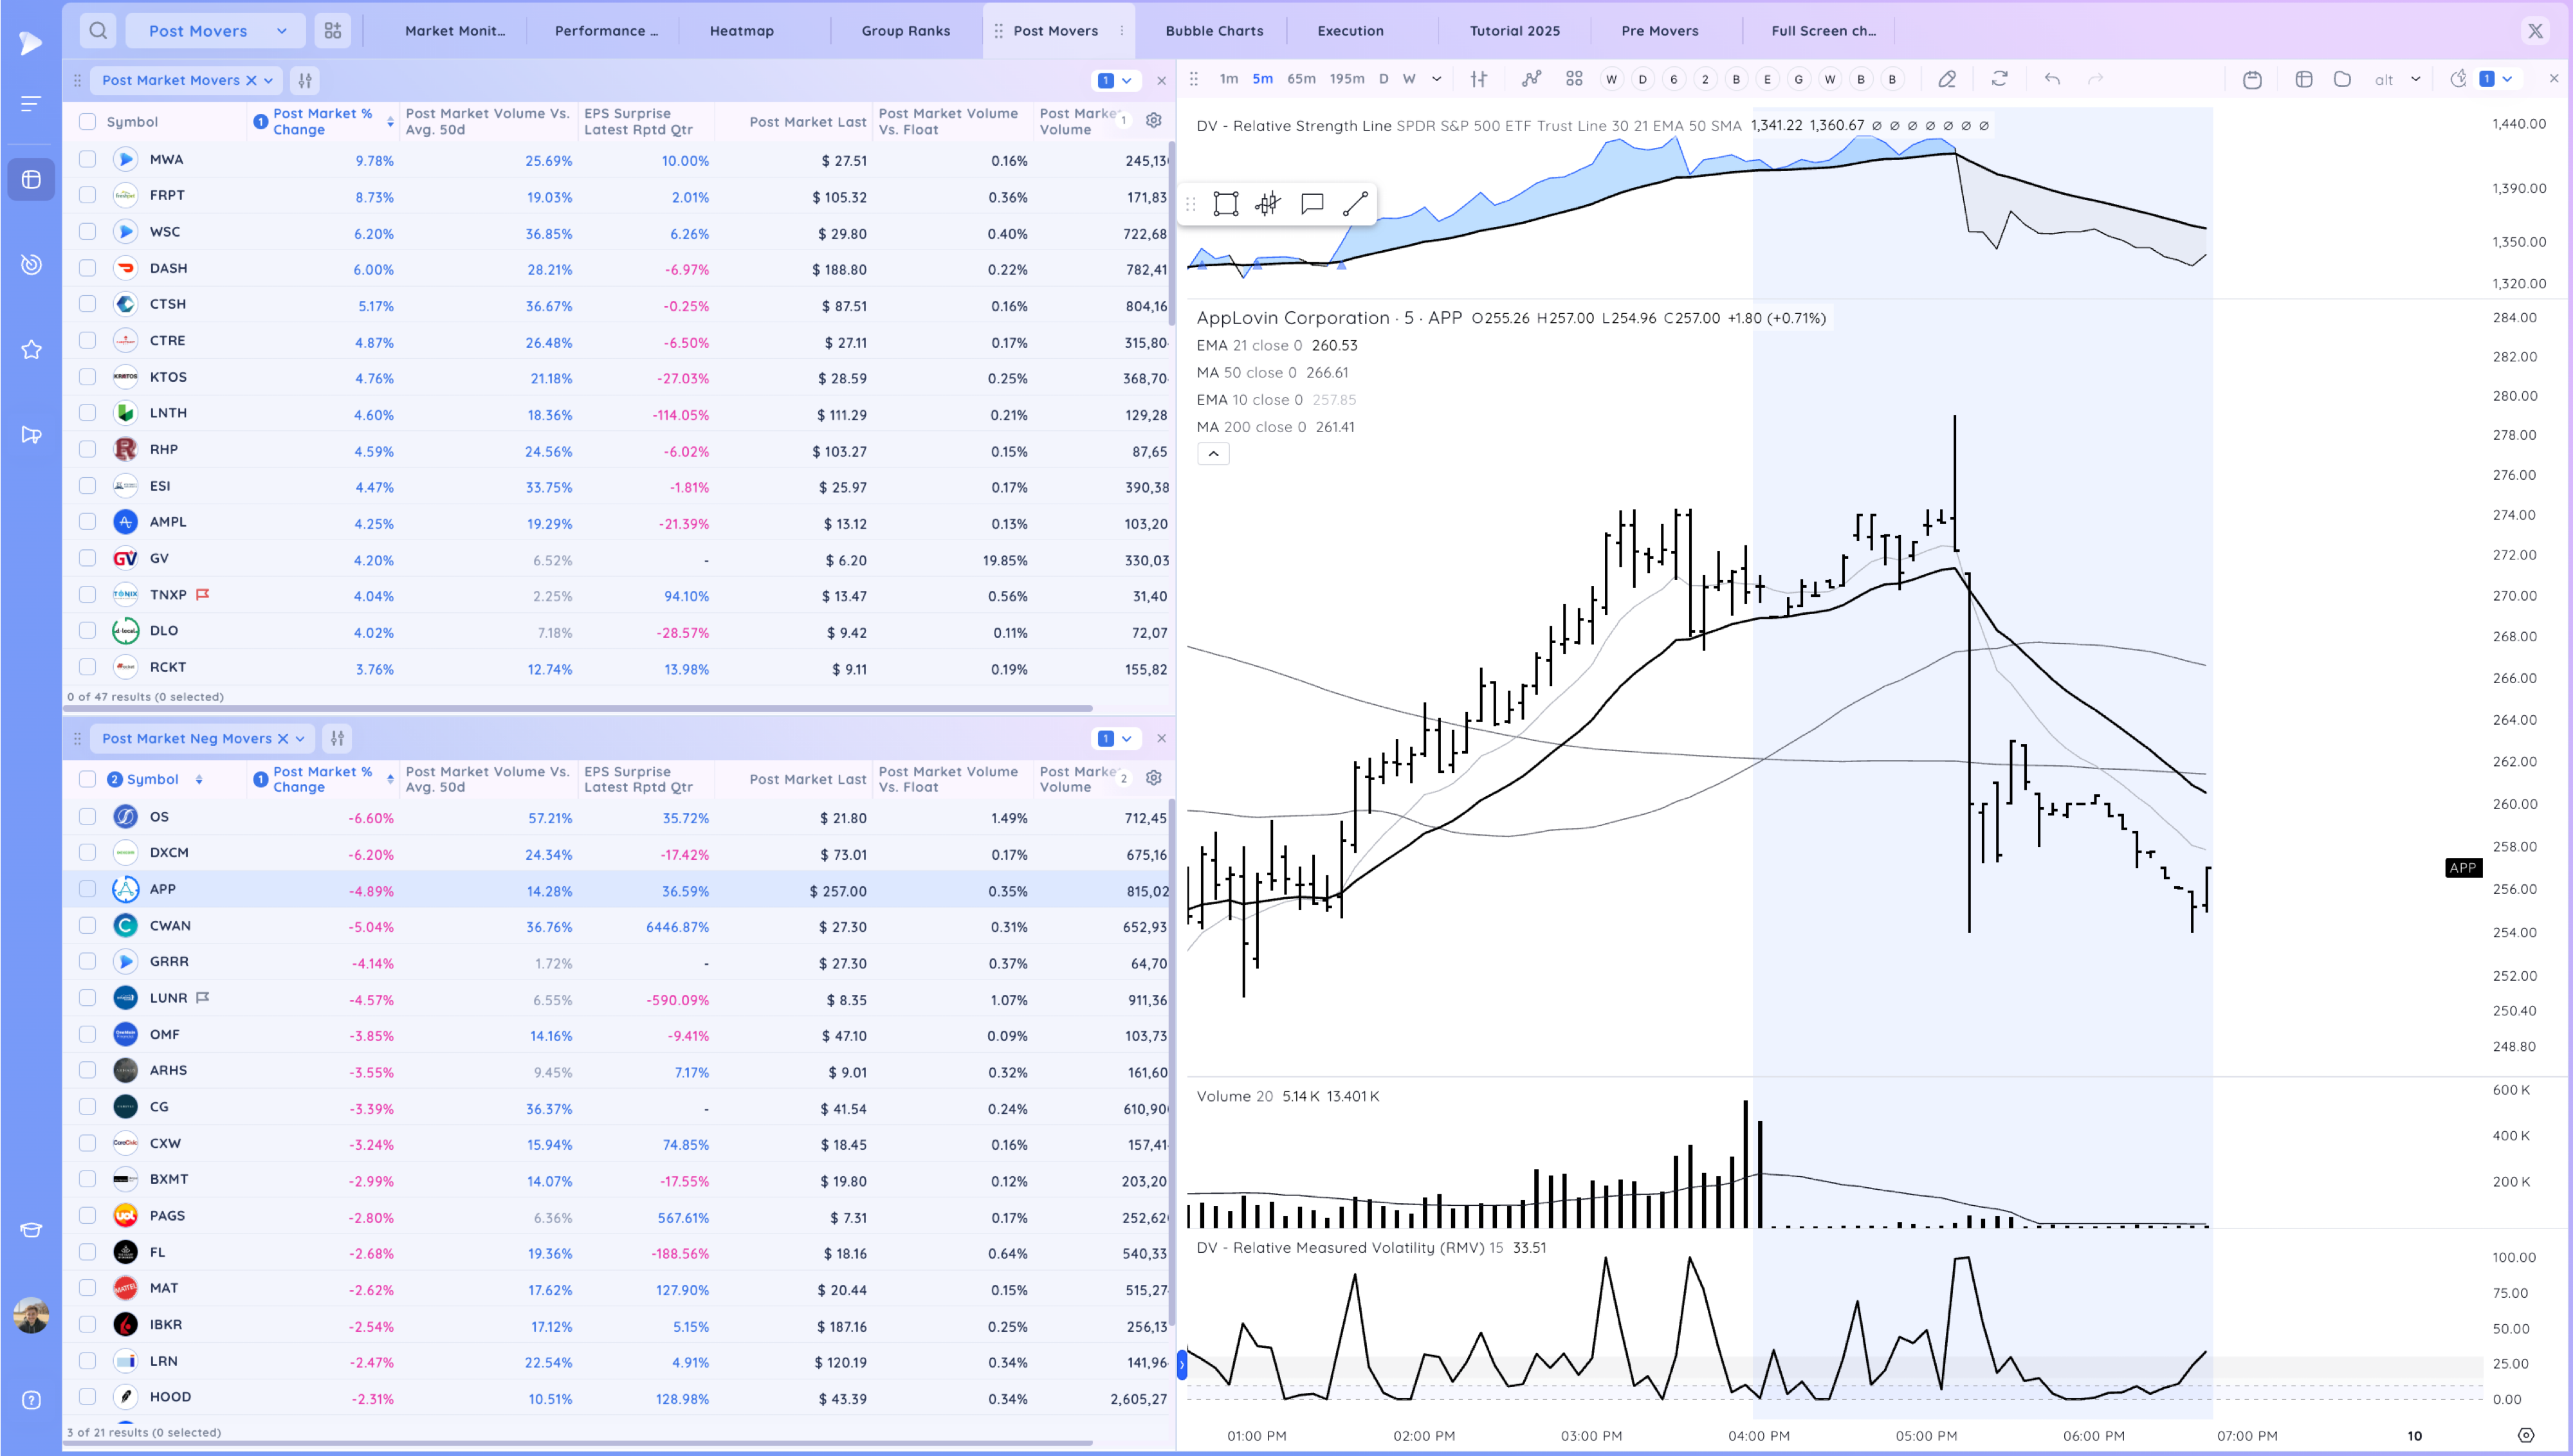Screen dimensions: 2573x1456
Task: Undo the last chart action
Action: click(x=2052, y=79)
